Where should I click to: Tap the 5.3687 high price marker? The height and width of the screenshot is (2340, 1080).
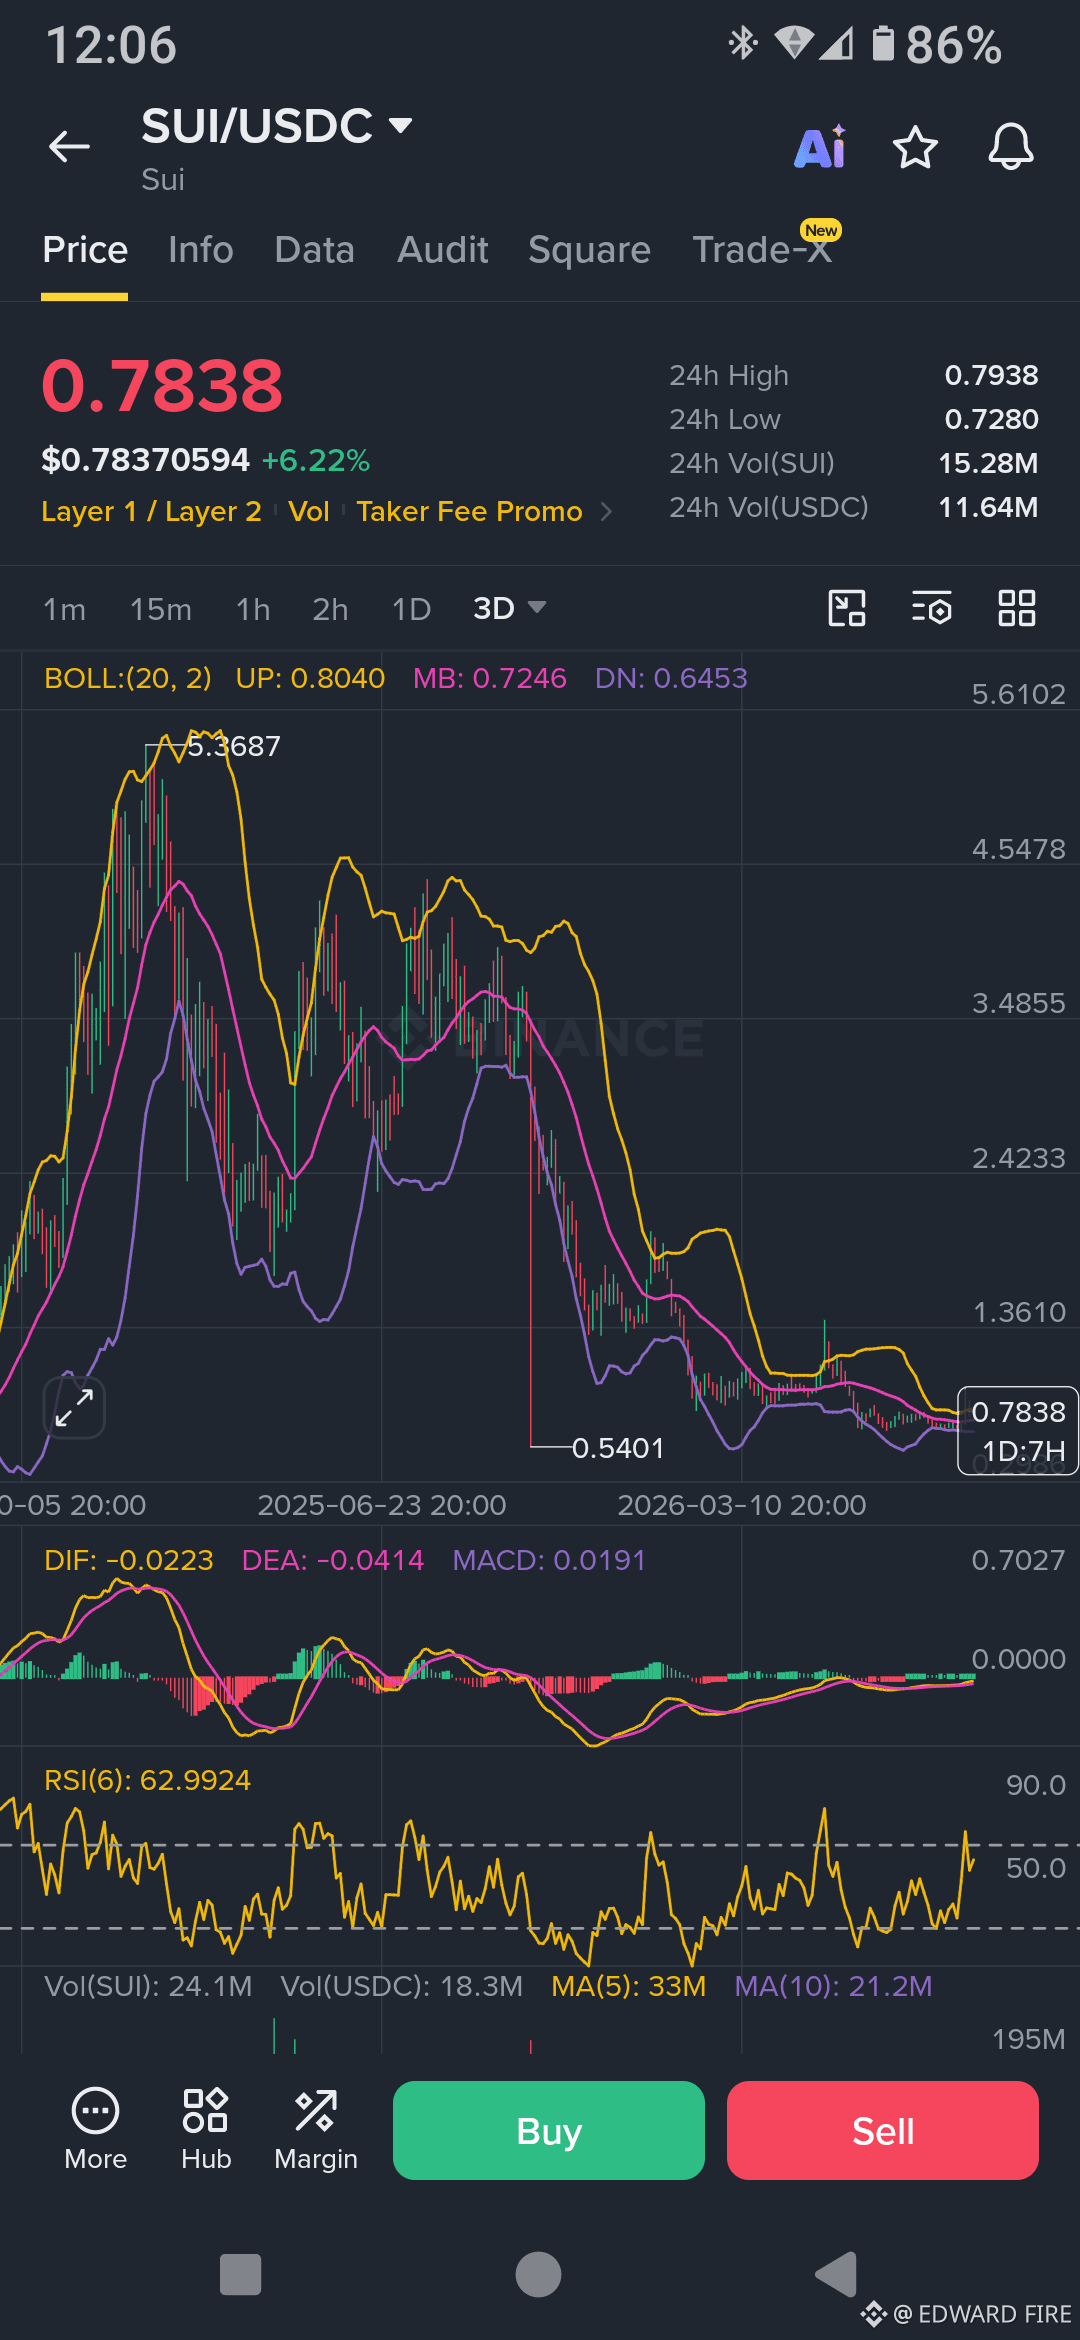click(234, 747)
